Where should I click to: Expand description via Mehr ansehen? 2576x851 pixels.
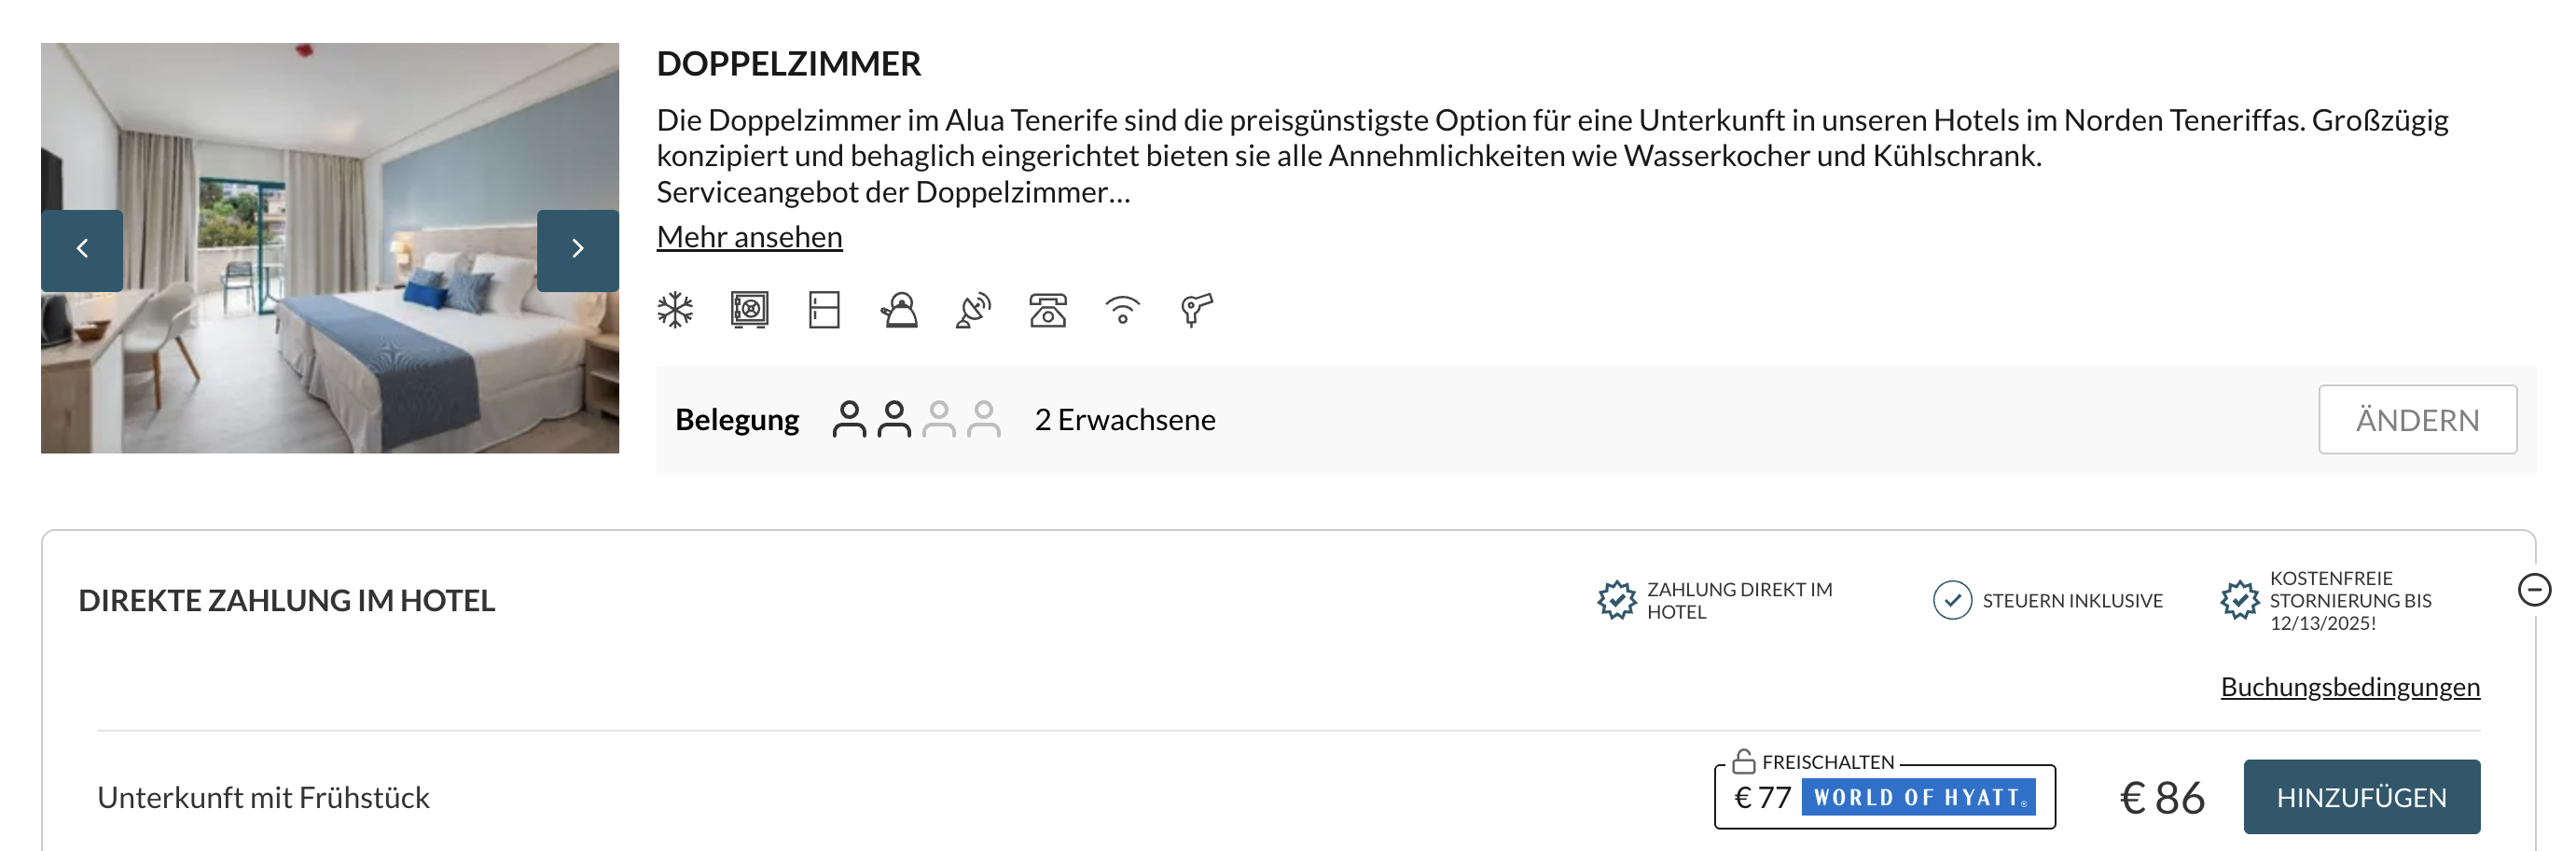point(749,237)
